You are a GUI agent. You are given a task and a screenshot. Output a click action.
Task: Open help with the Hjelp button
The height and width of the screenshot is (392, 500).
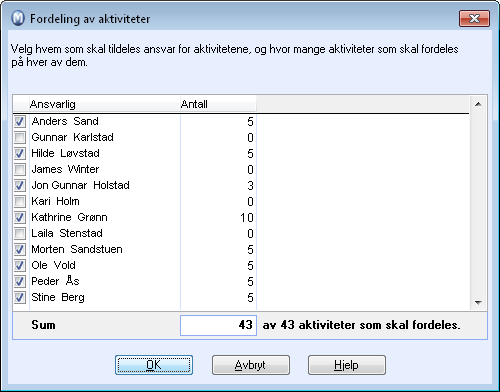(x=347, y=365)
